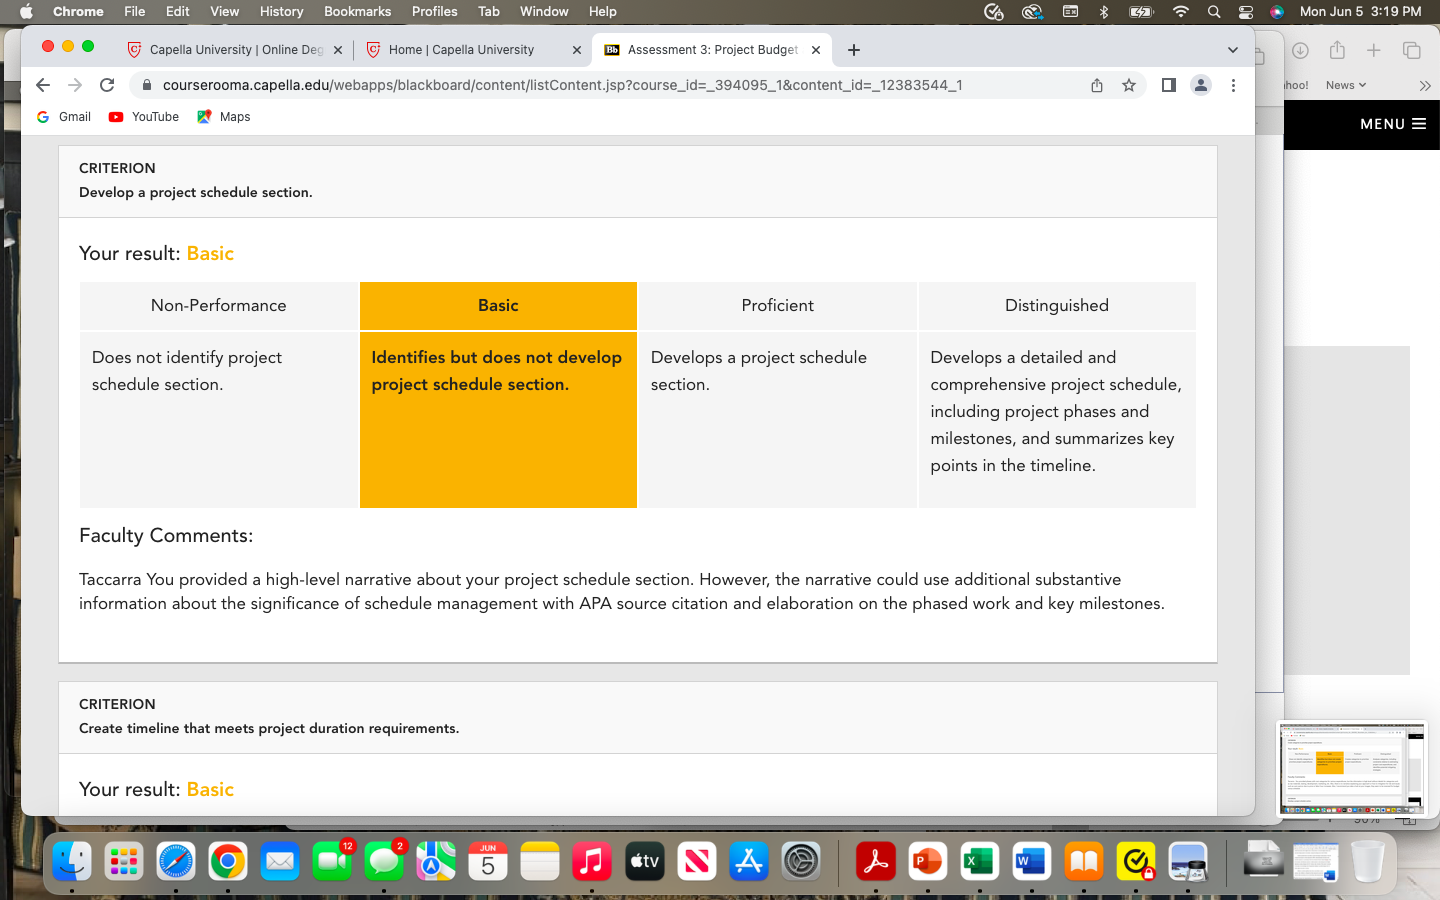Click Safari's downloads icon

point(1300,50)
